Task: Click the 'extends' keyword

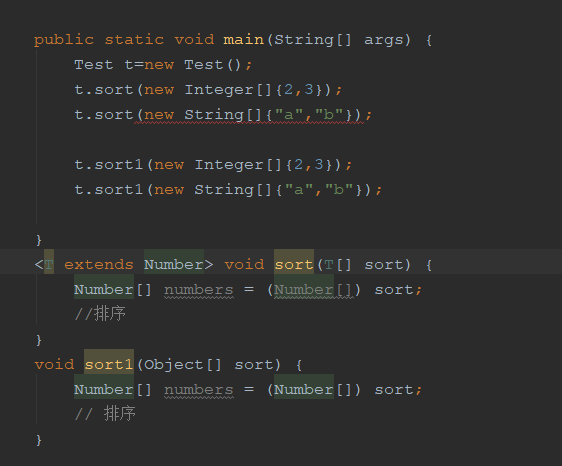Action: (x=99, y=265)
